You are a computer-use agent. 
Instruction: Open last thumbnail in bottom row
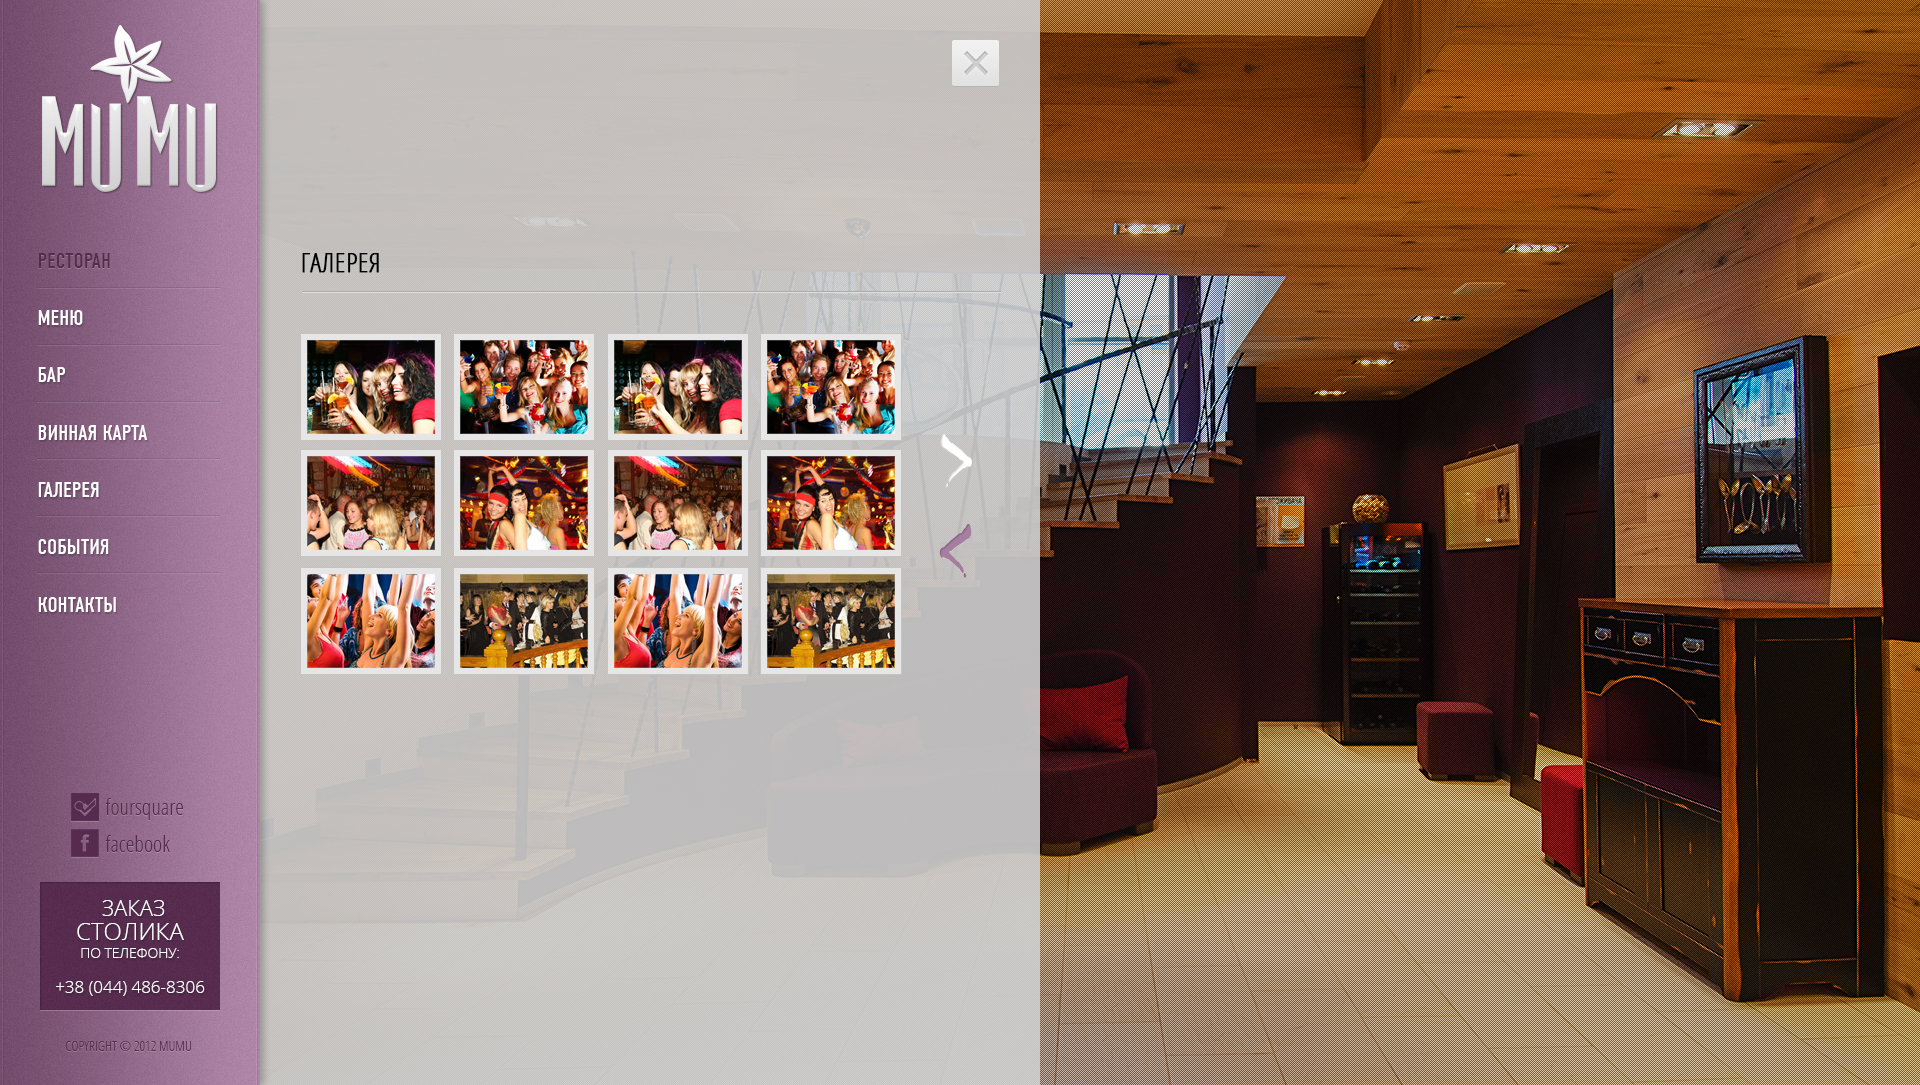831,621
